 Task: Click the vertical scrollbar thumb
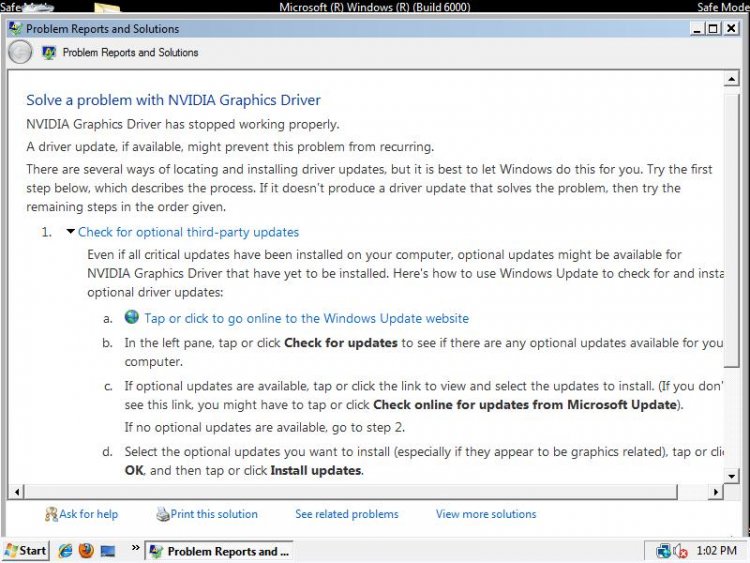coord(731,231)
